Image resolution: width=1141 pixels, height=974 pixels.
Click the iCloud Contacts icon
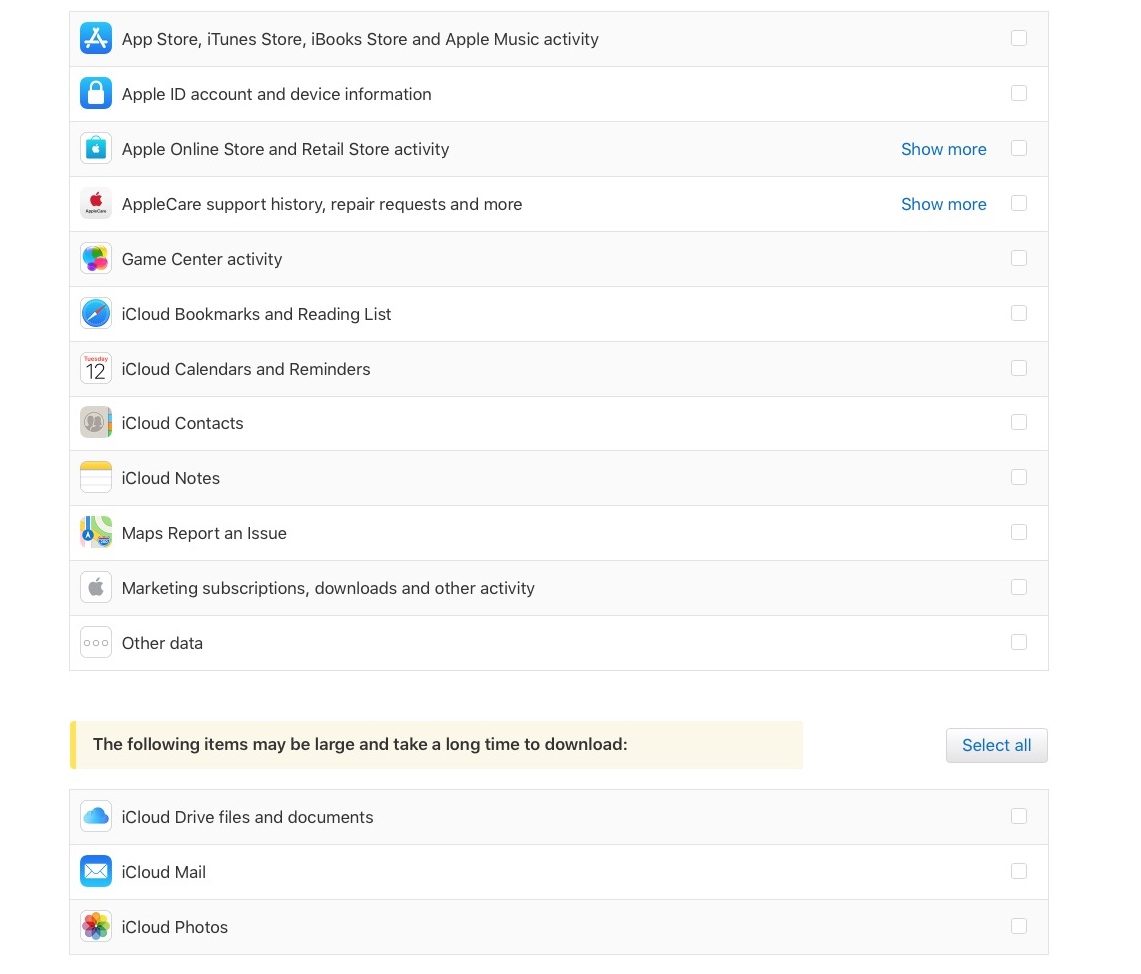click(96, 423)
